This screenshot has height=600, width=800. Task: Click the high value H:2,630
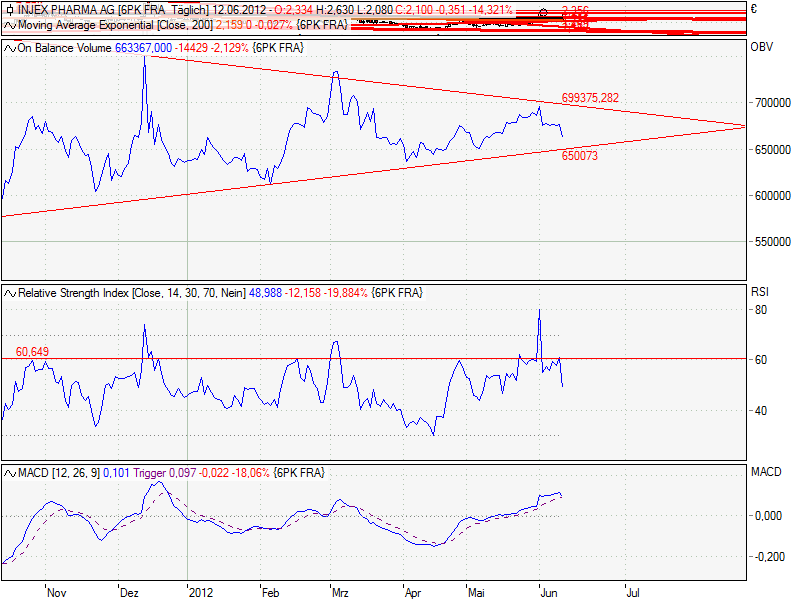[335, 10]
